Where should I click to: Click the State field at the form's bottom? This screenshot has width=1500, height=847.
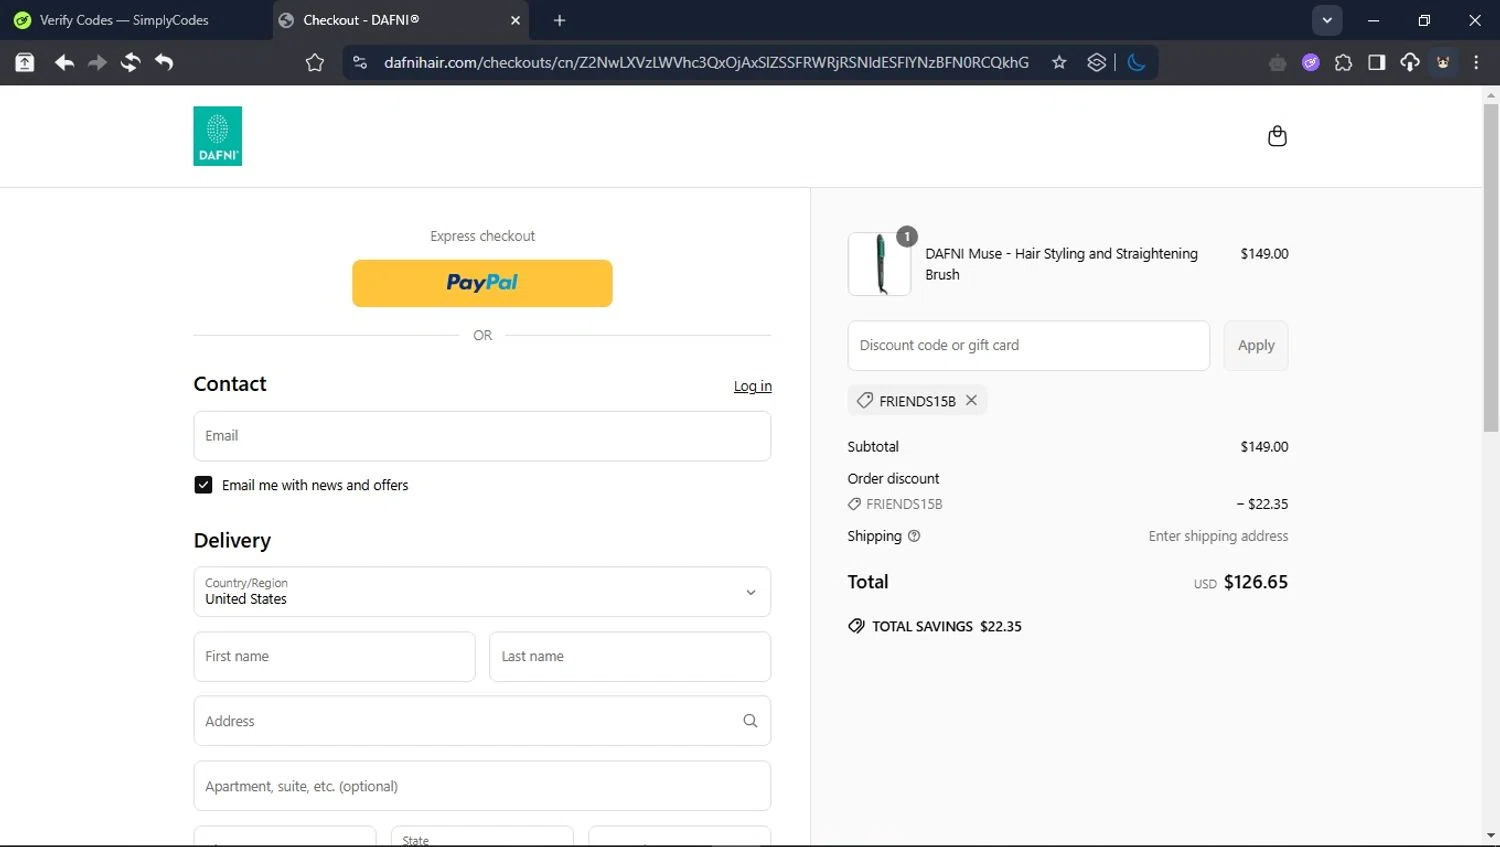coord(482,838)
